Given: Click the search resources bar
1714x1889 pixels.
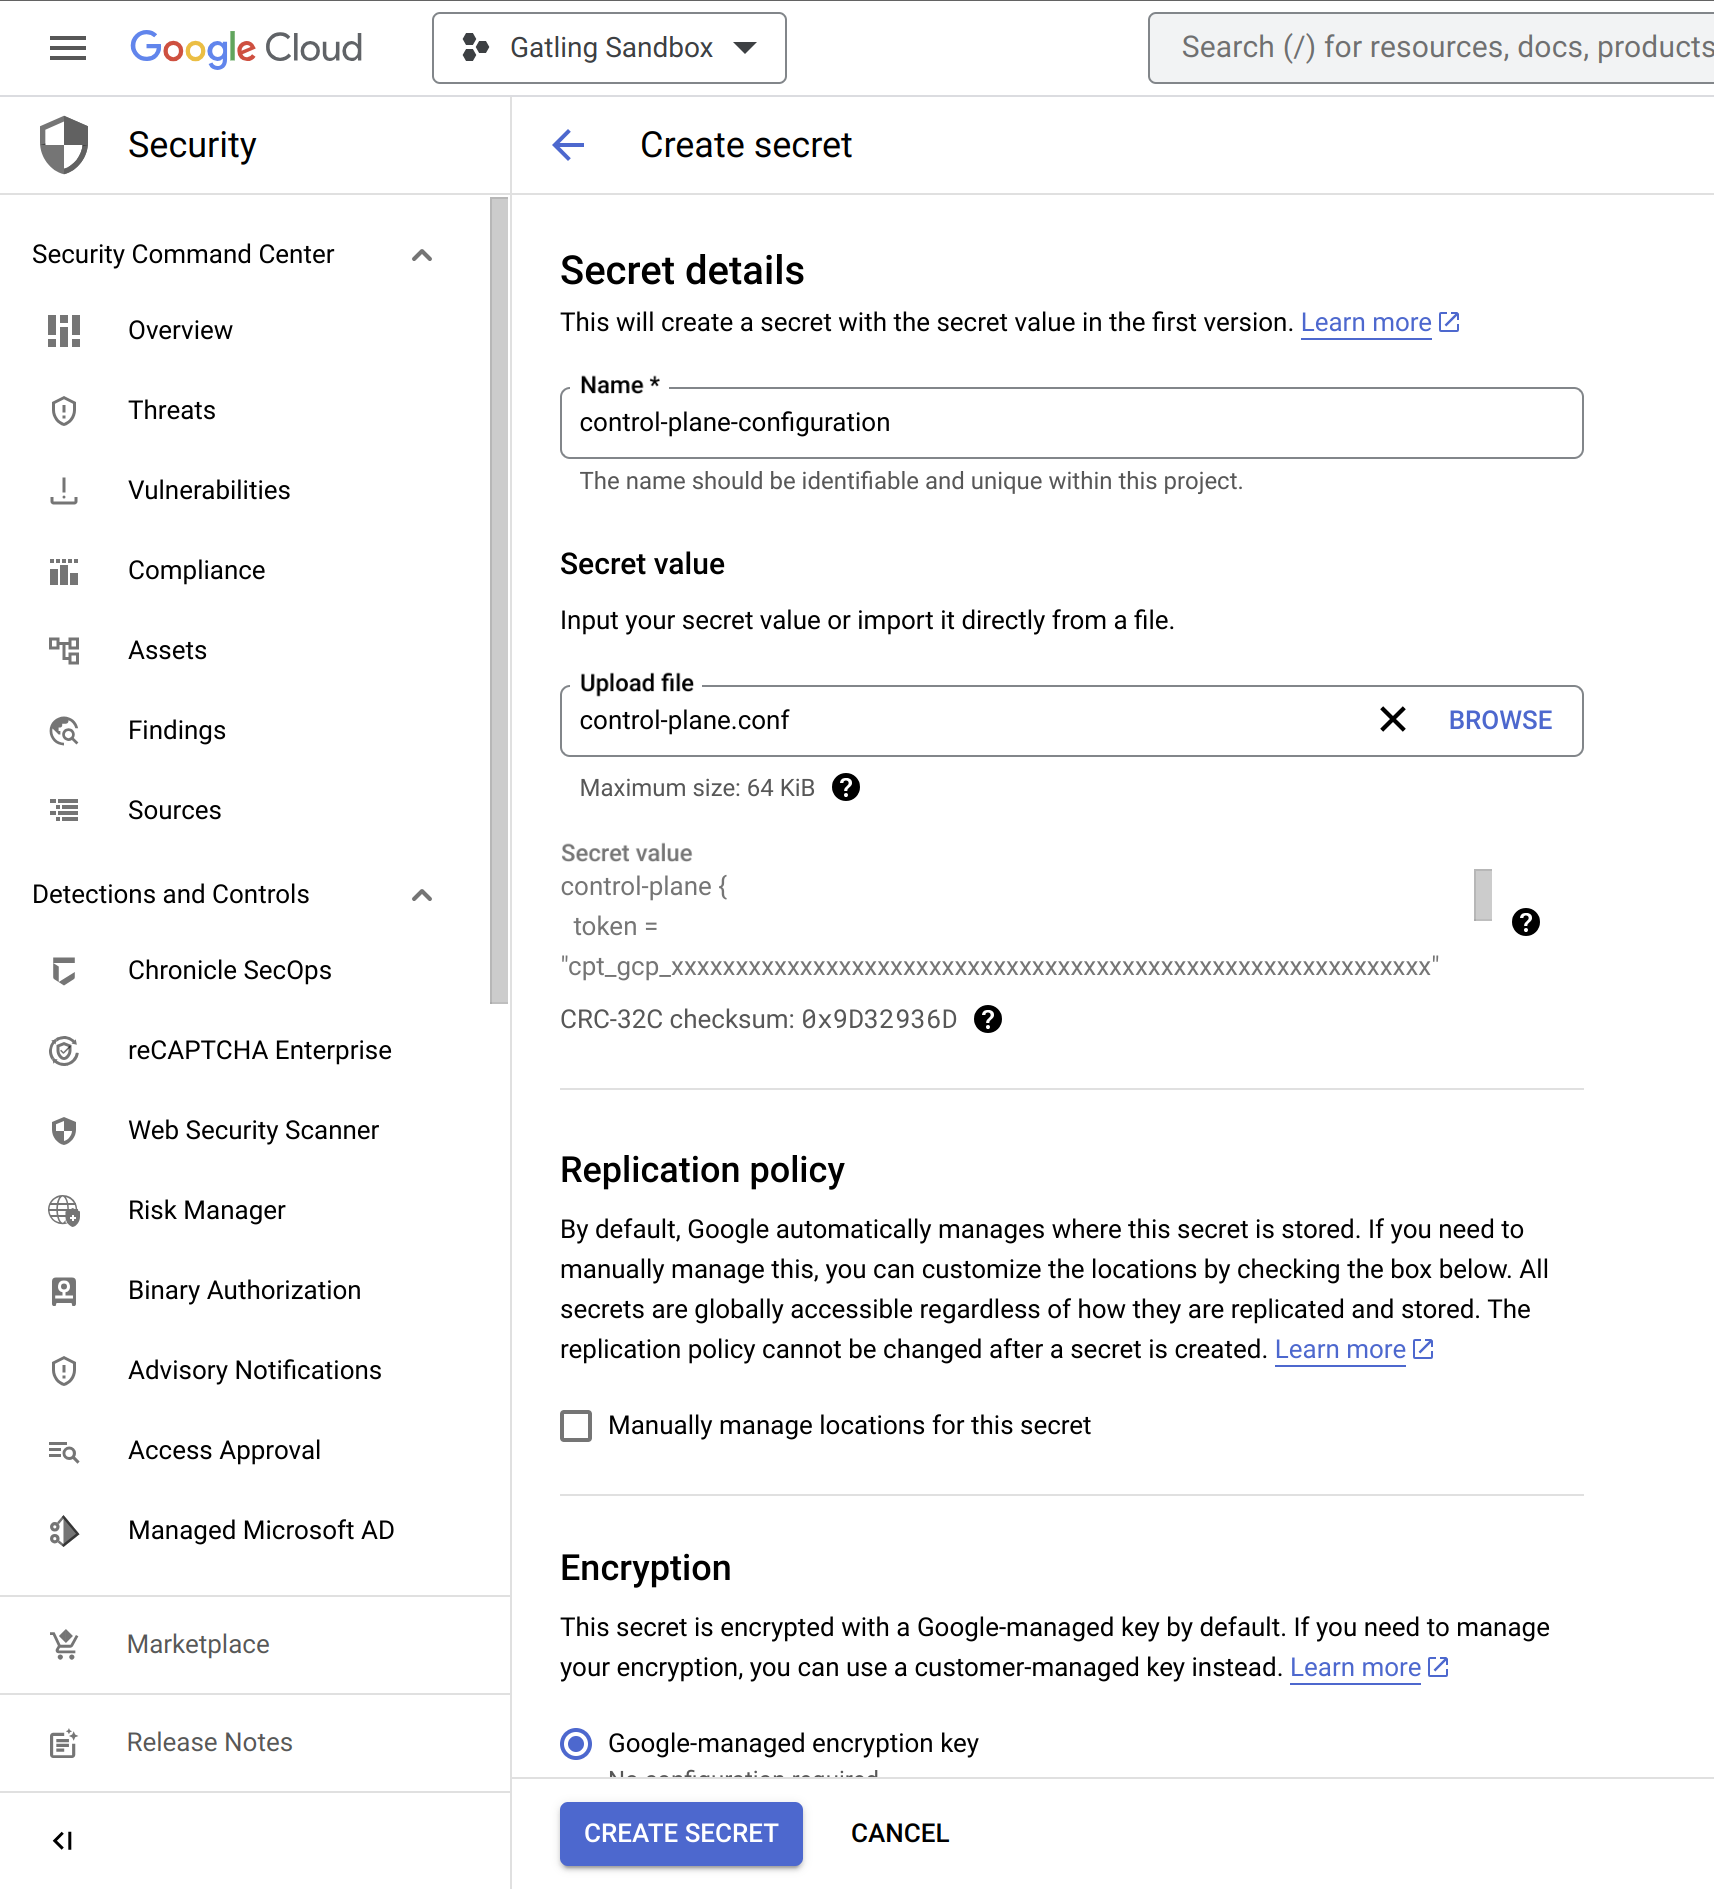Looking at the screenshot, I should 1432,48.
